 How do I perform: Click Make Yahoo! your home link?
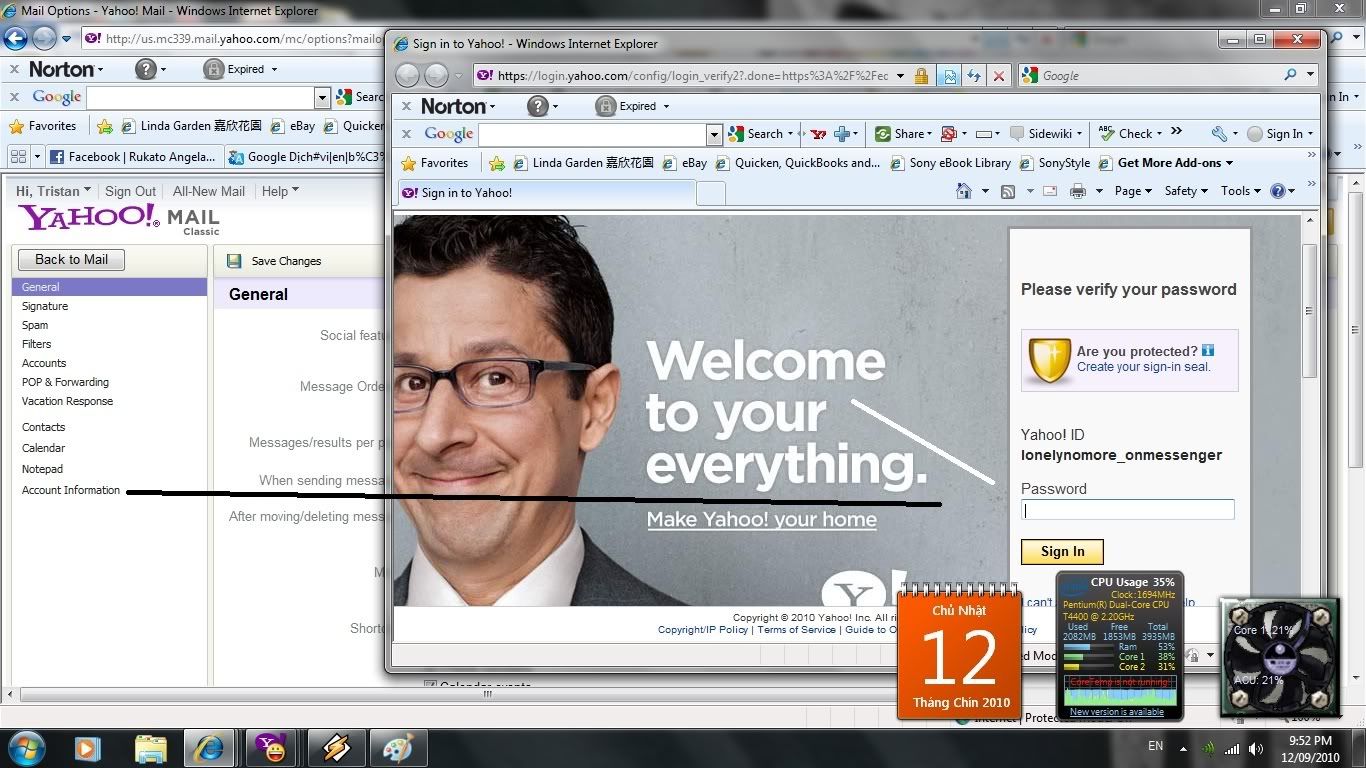(762, 520)
